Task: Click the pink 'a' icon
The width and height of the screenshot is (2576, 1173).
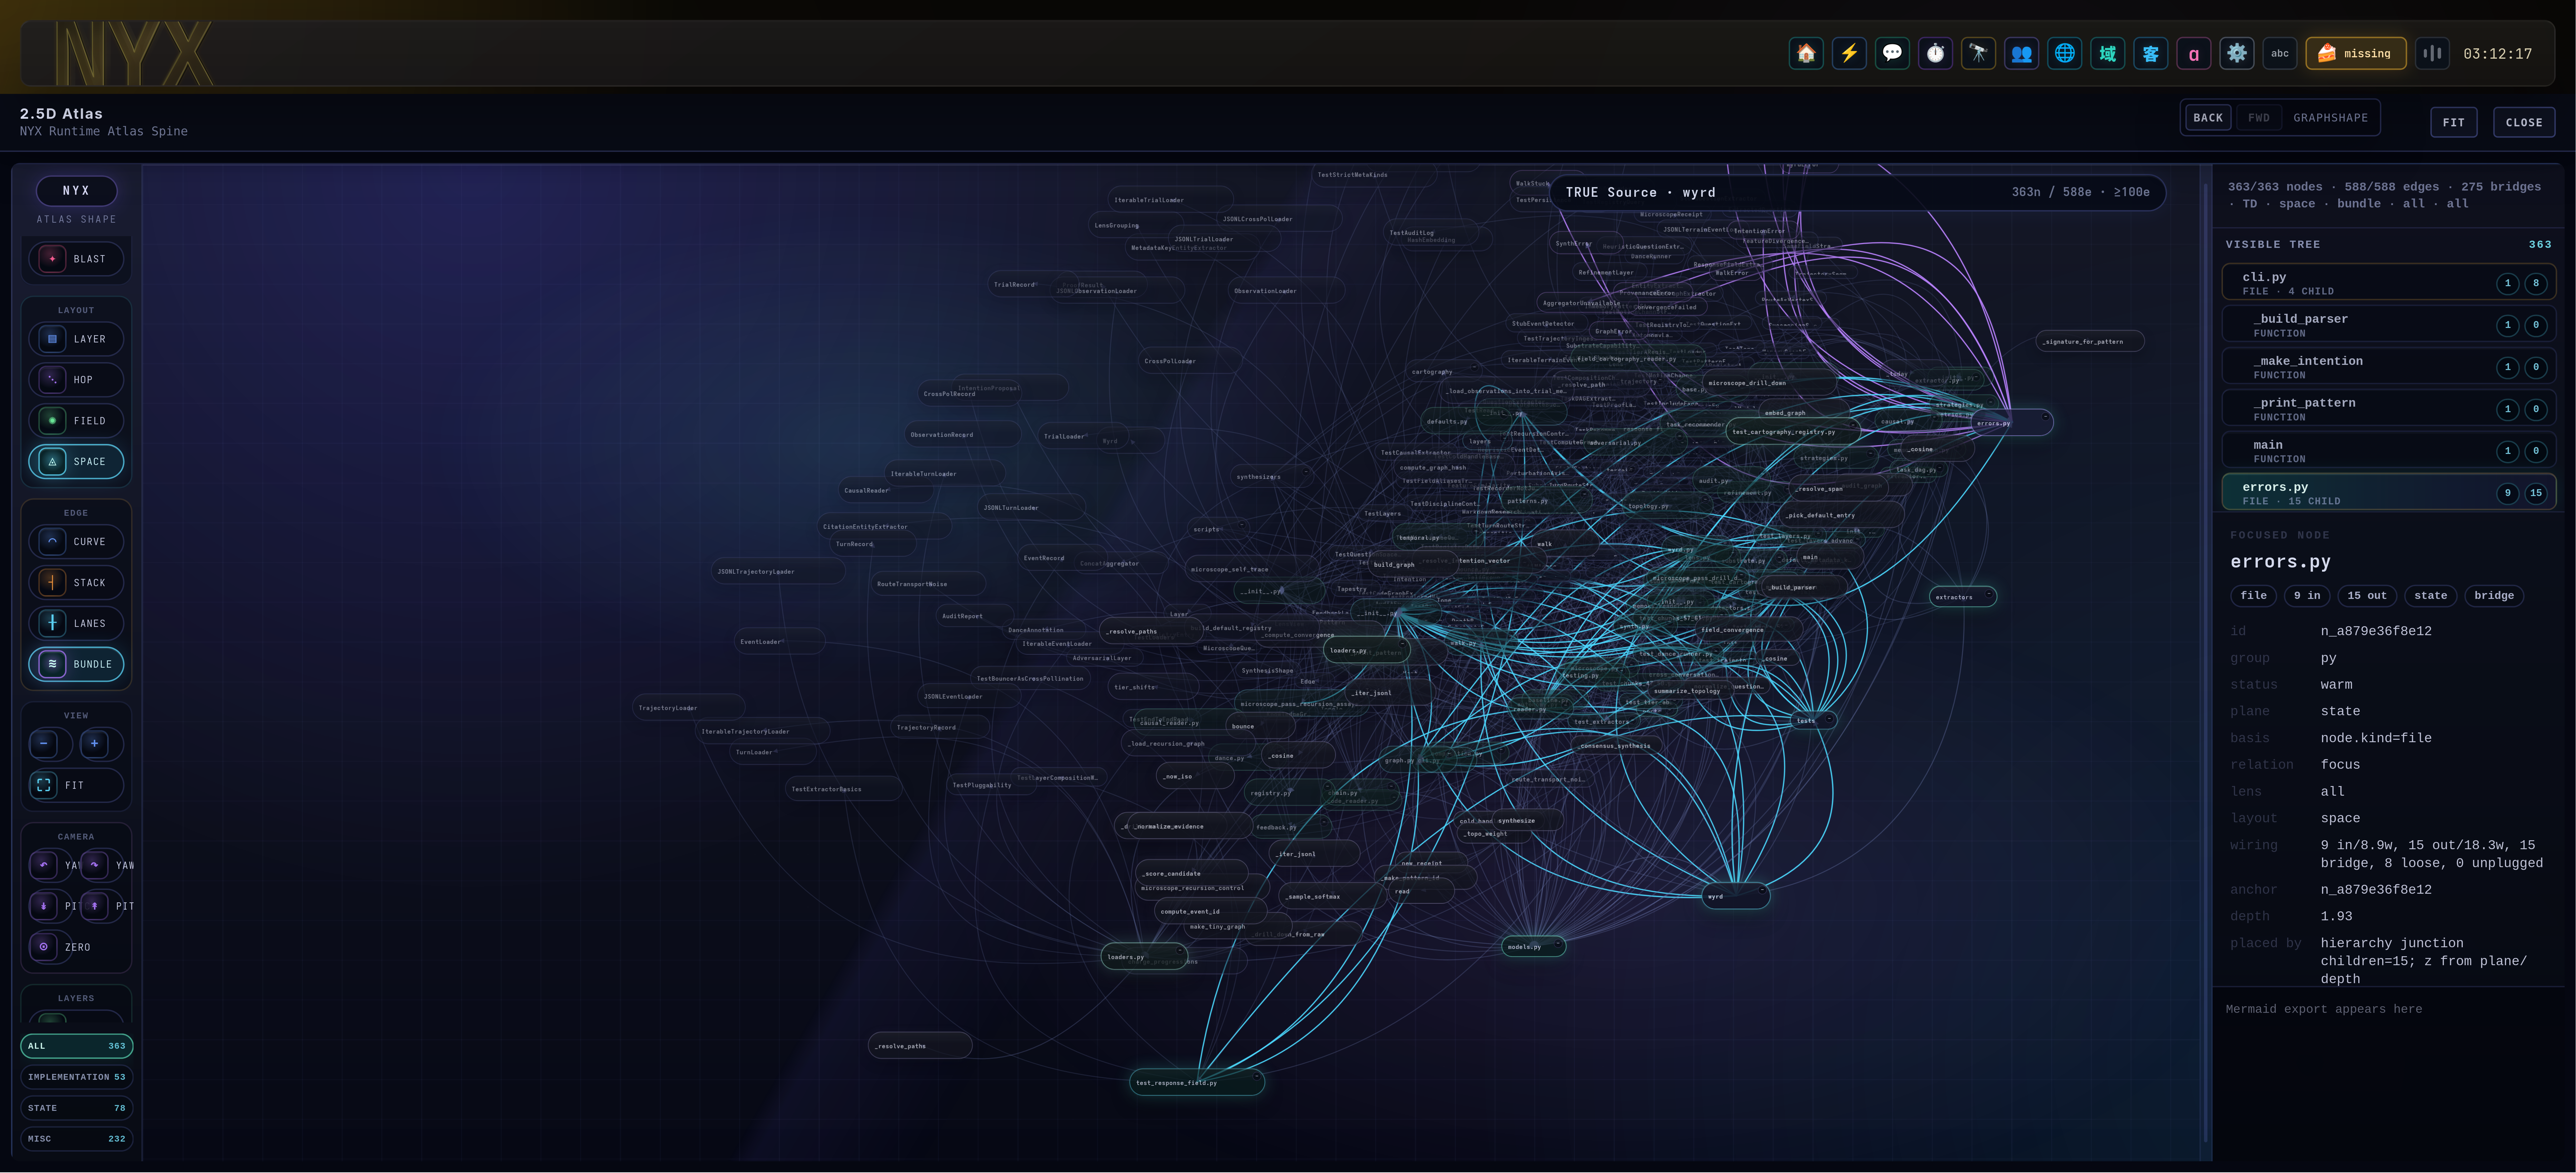Action: point(2193,54)
